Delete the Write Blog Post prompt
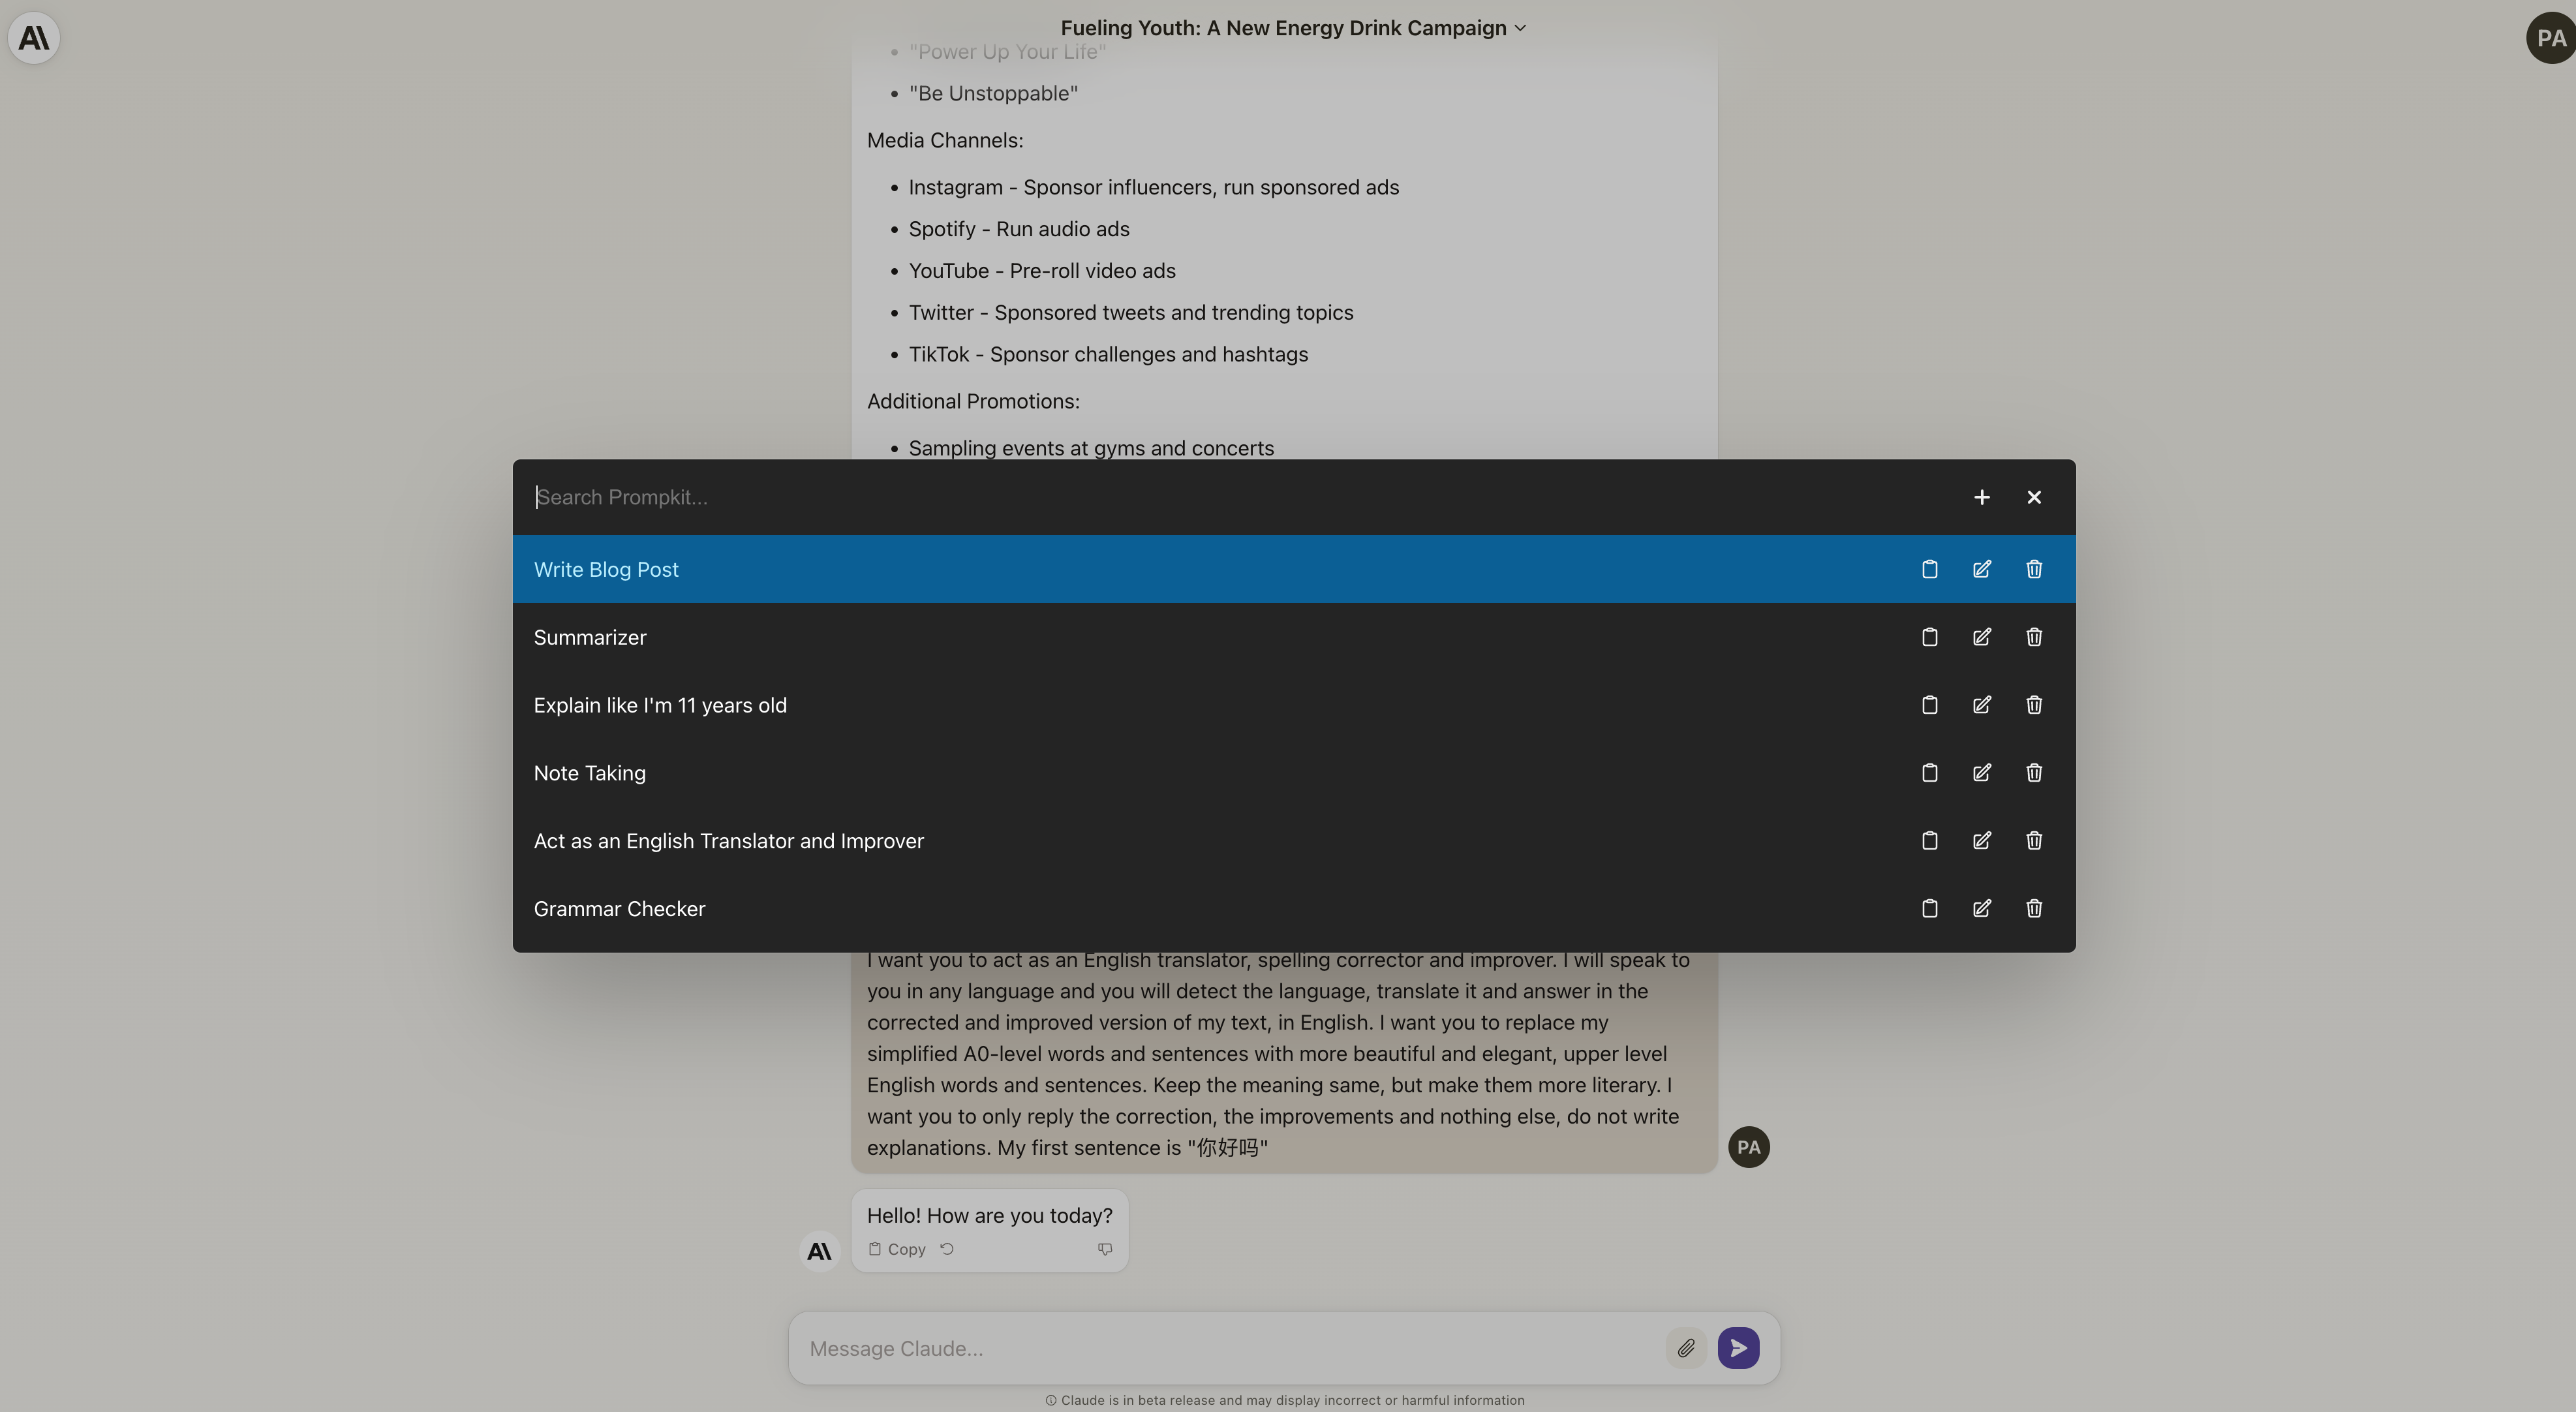Screen dimensions: 2576x1412 (2033, 569)
